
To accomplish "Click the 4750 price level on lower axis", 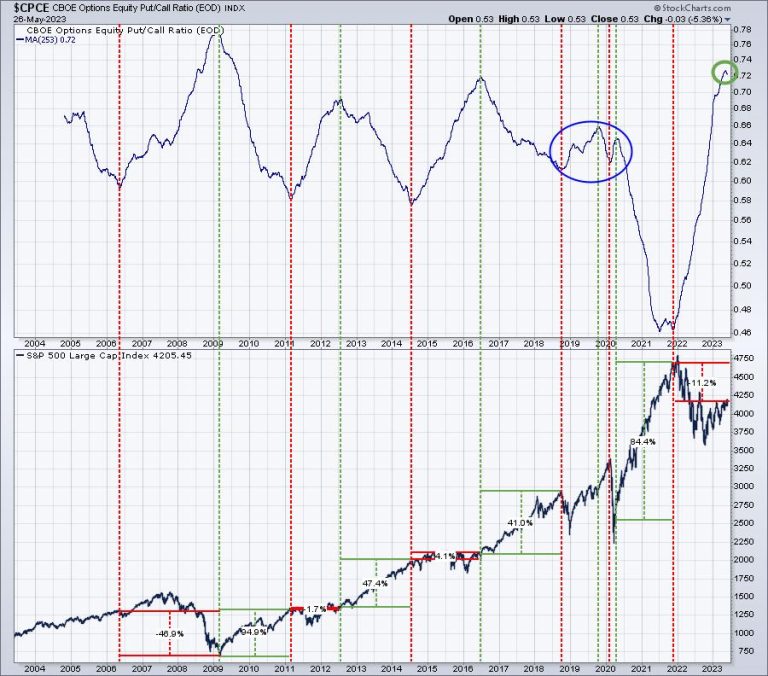I will tap(743, 358).
